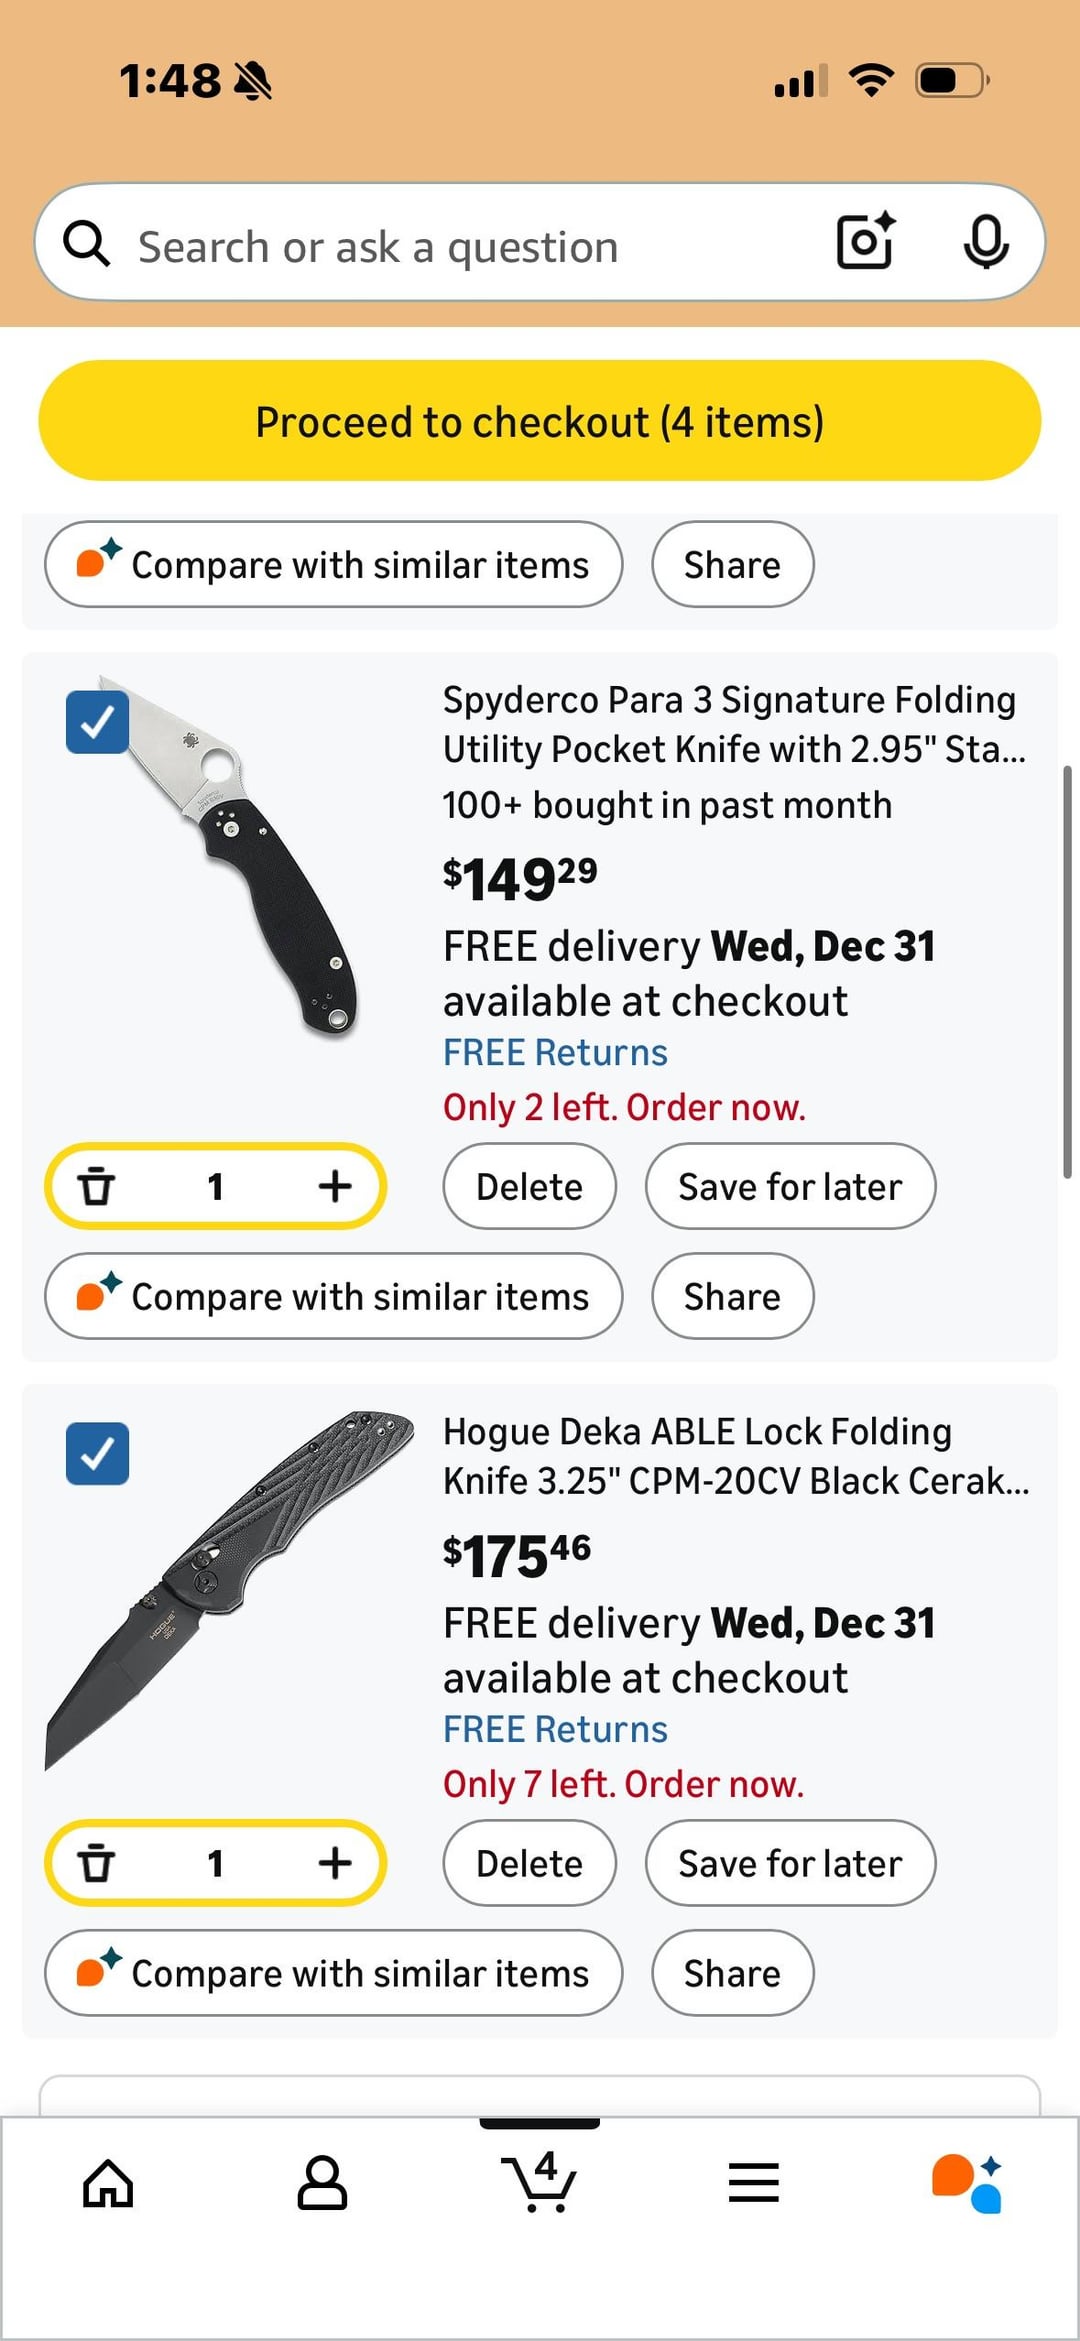Click FREE Returns link under Spyderco knife

coord(555,1052)
